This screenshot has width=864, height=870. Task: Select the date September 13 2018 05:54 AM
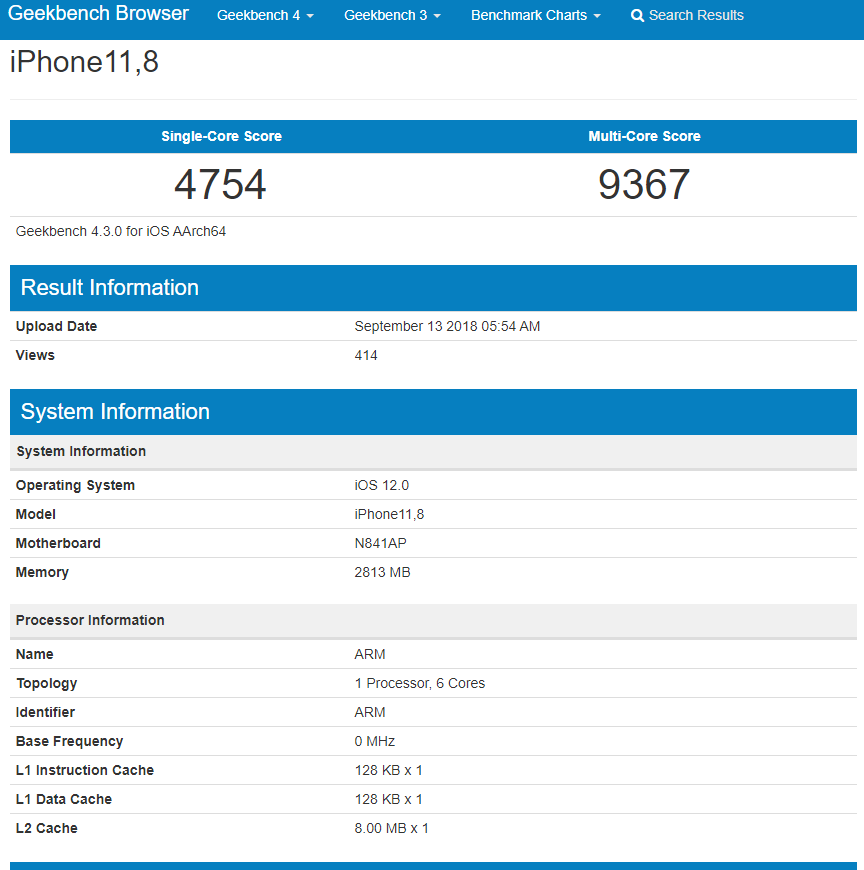[x=447, y=326]
